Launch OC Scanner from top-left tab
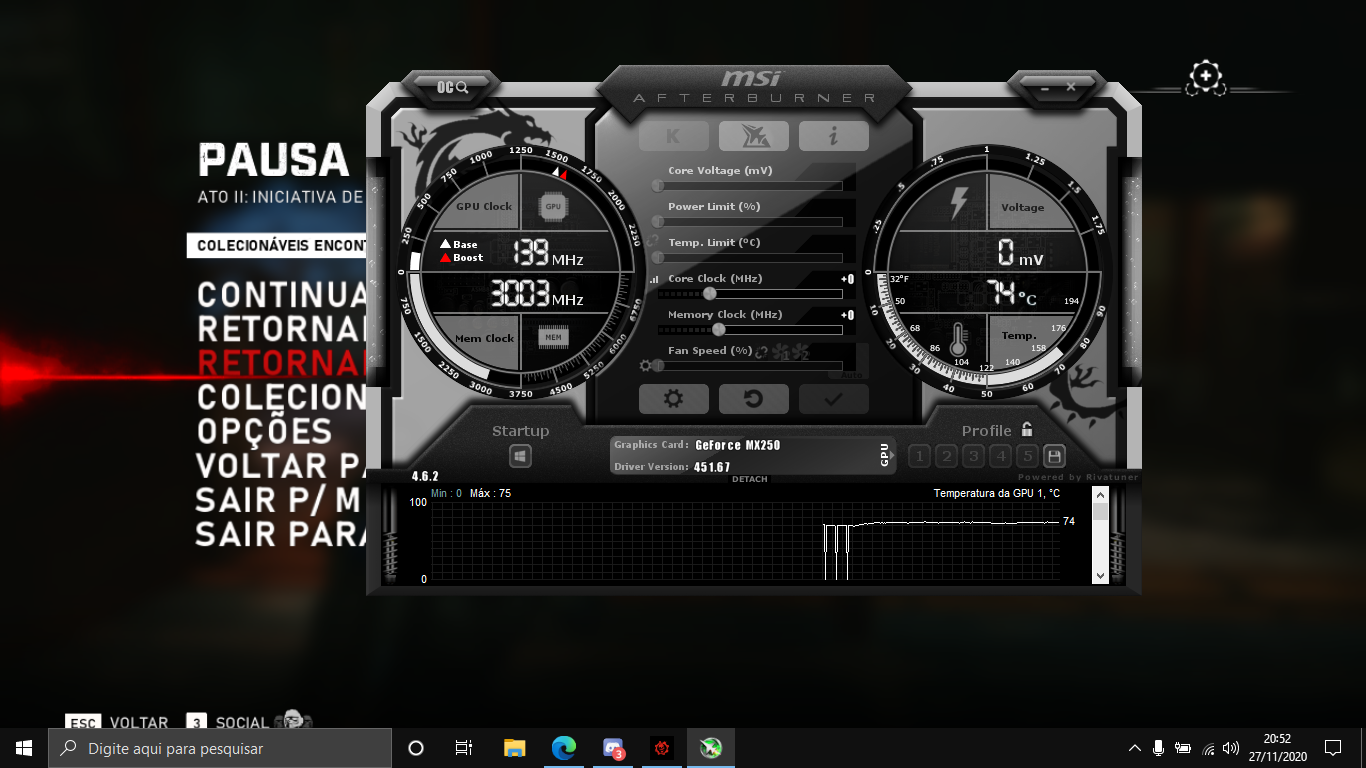 (452, 88)
